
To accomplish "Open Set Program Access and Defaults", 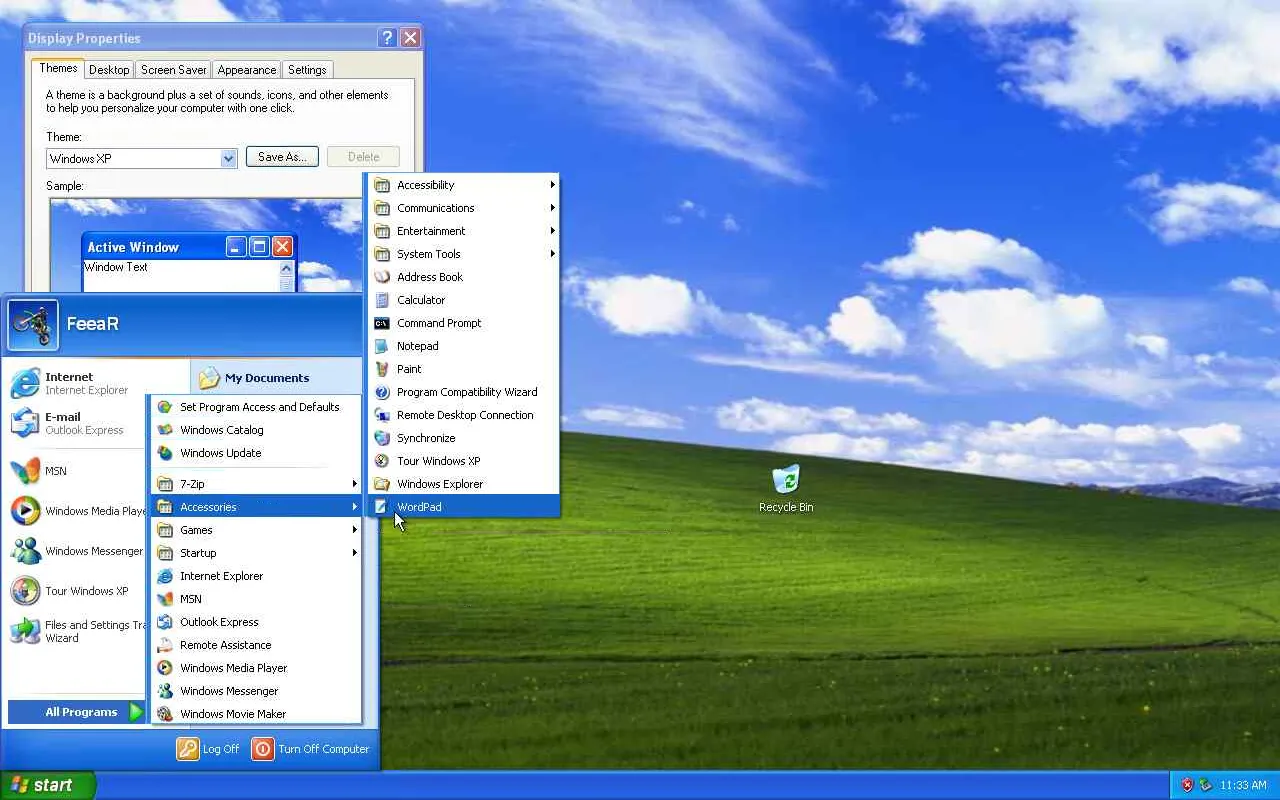I will click(256, 407).
